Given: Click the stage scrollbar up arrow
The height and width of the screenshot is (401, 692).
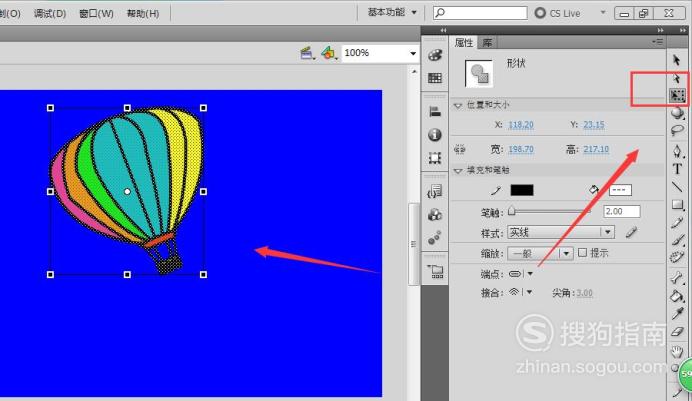Looking at the screenshot, I should 414,71.
